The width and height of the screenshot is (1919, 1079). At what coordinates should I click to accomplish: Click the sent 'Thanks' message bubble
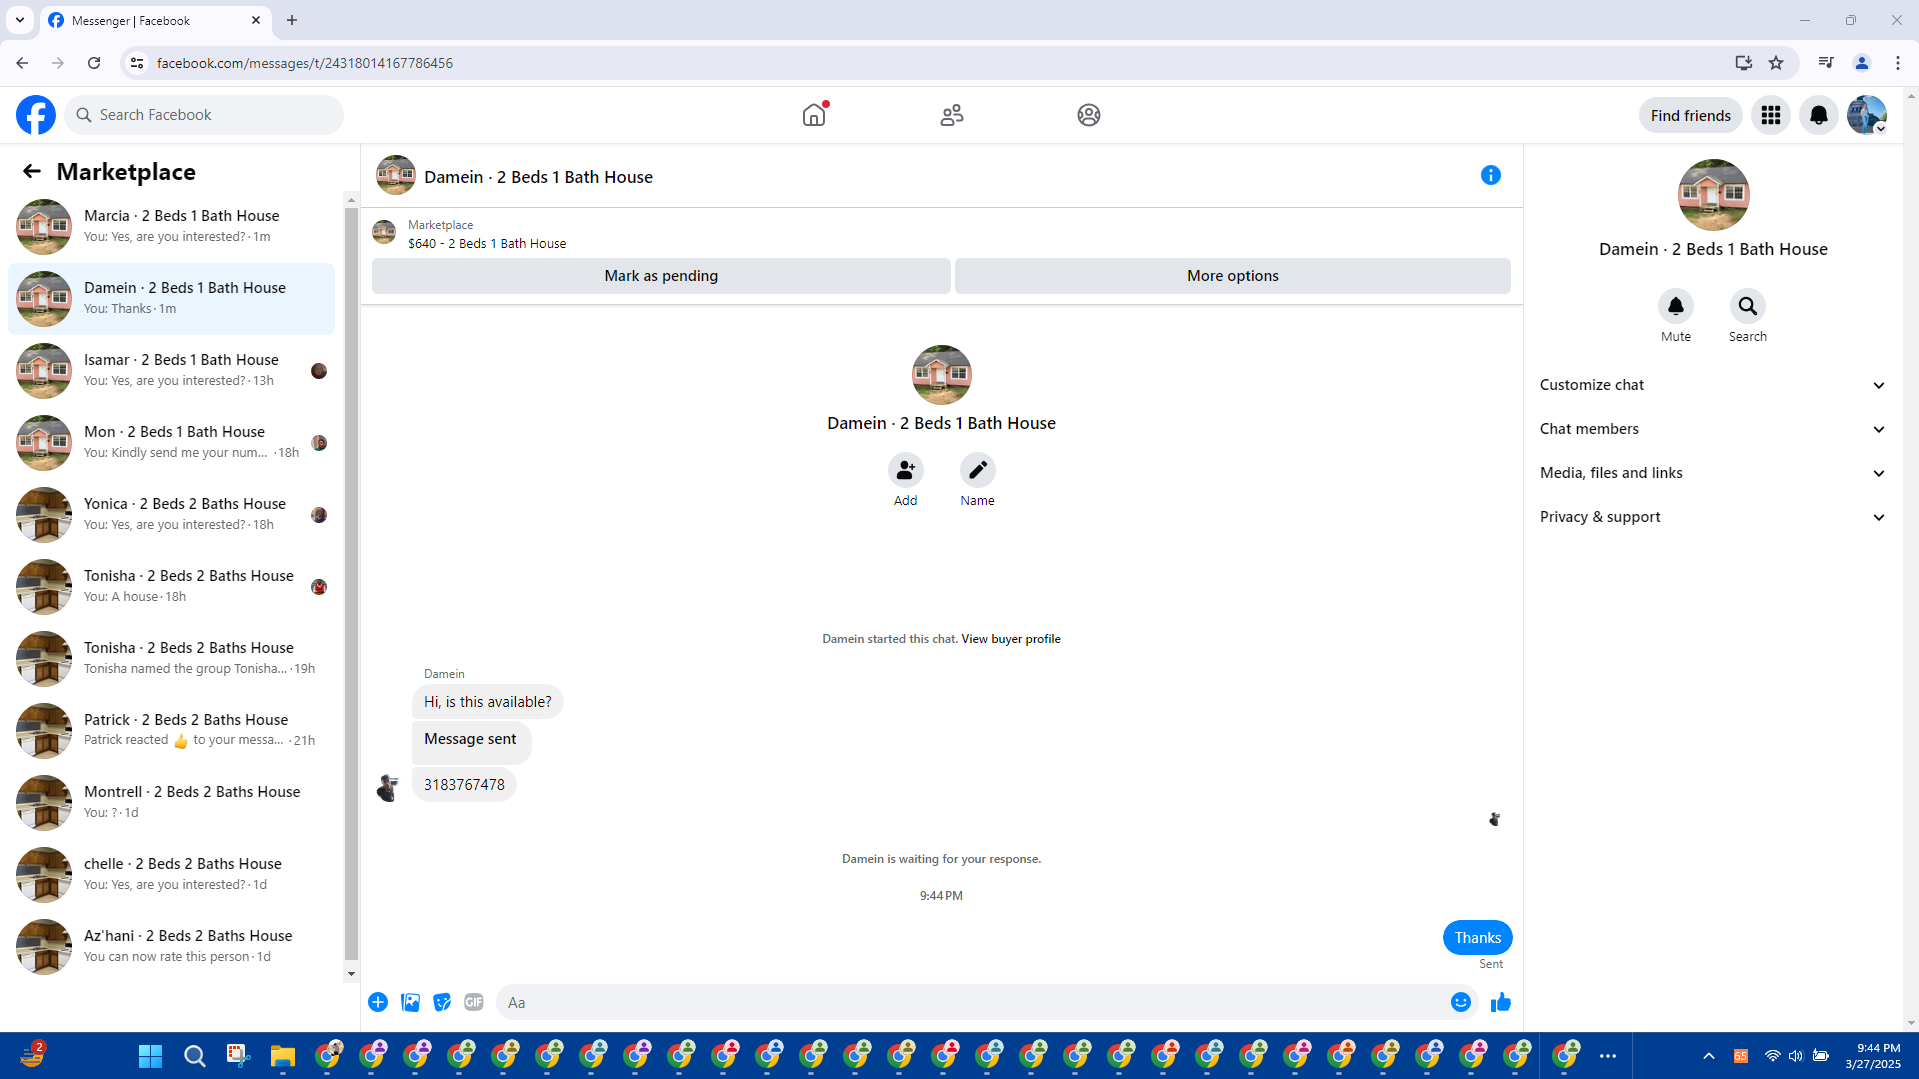pyautogui.click(x=1478, y=938)
